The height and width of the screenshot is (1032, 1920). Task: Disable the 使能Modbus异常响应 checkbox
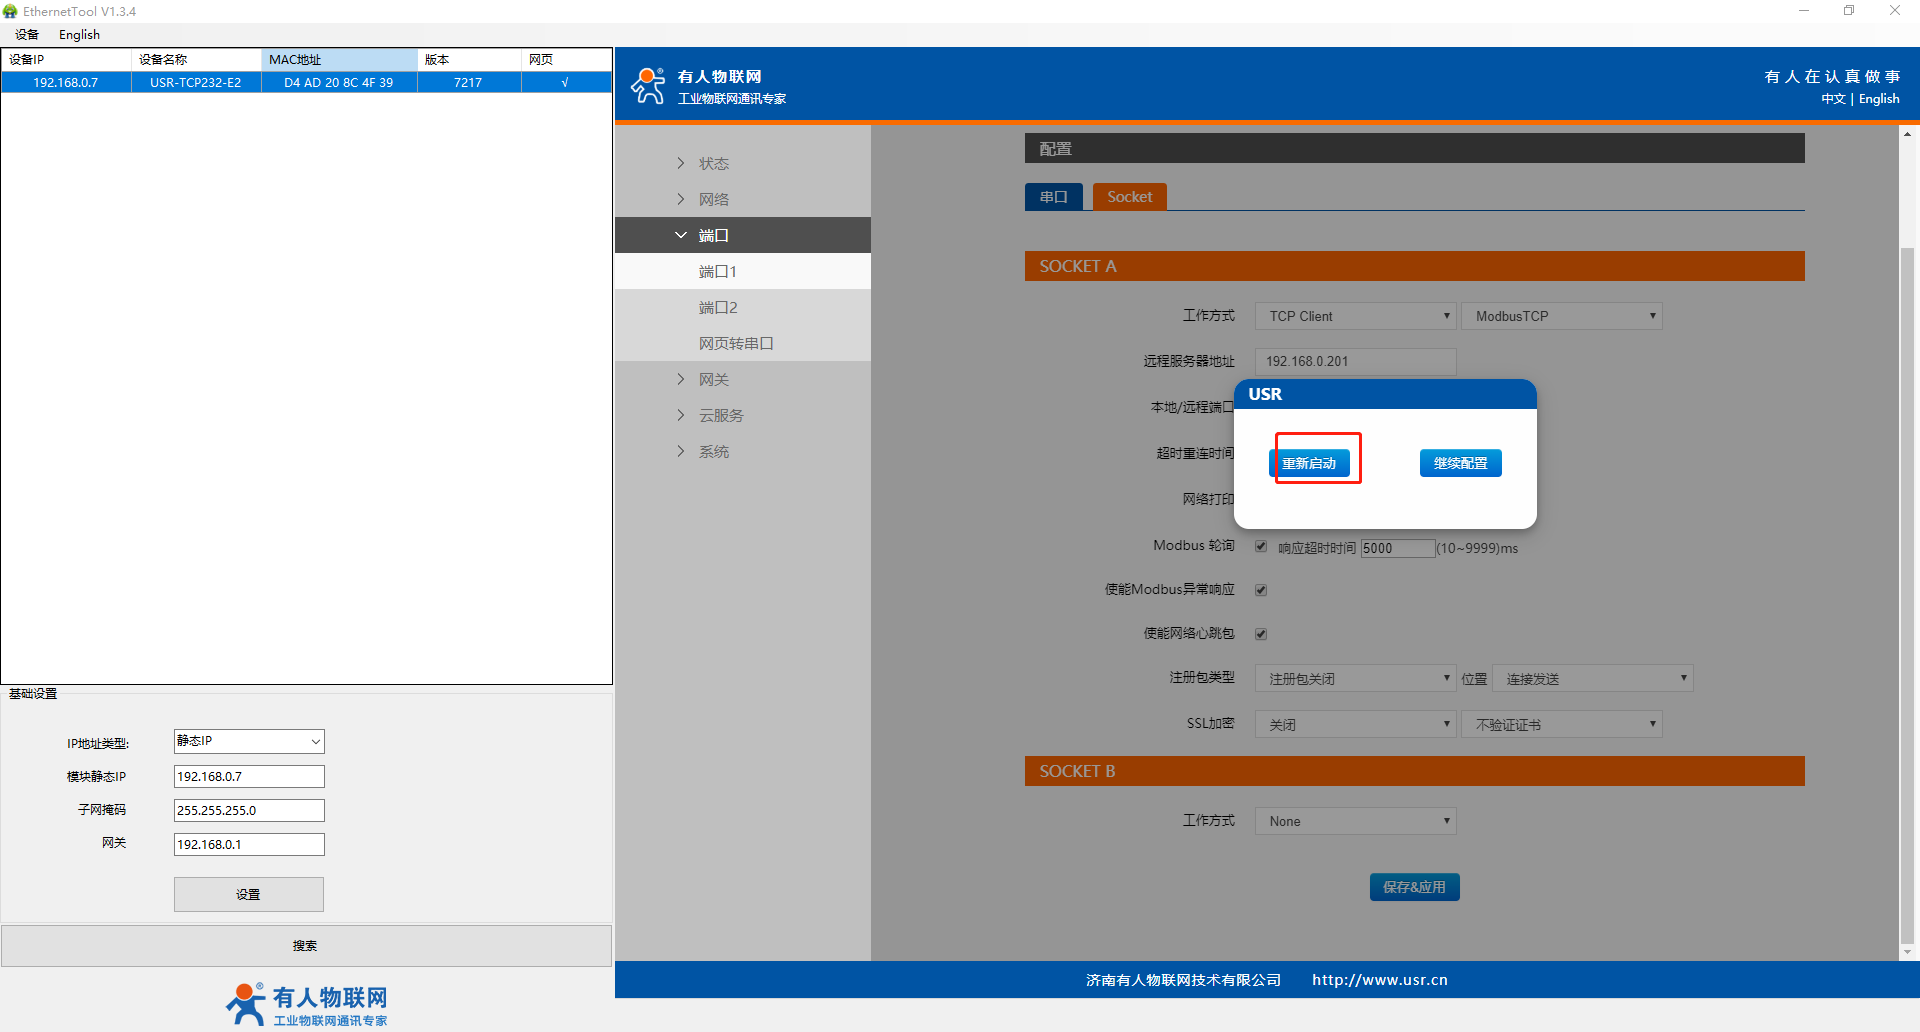pyautogui.click(x=1261, y=590)
